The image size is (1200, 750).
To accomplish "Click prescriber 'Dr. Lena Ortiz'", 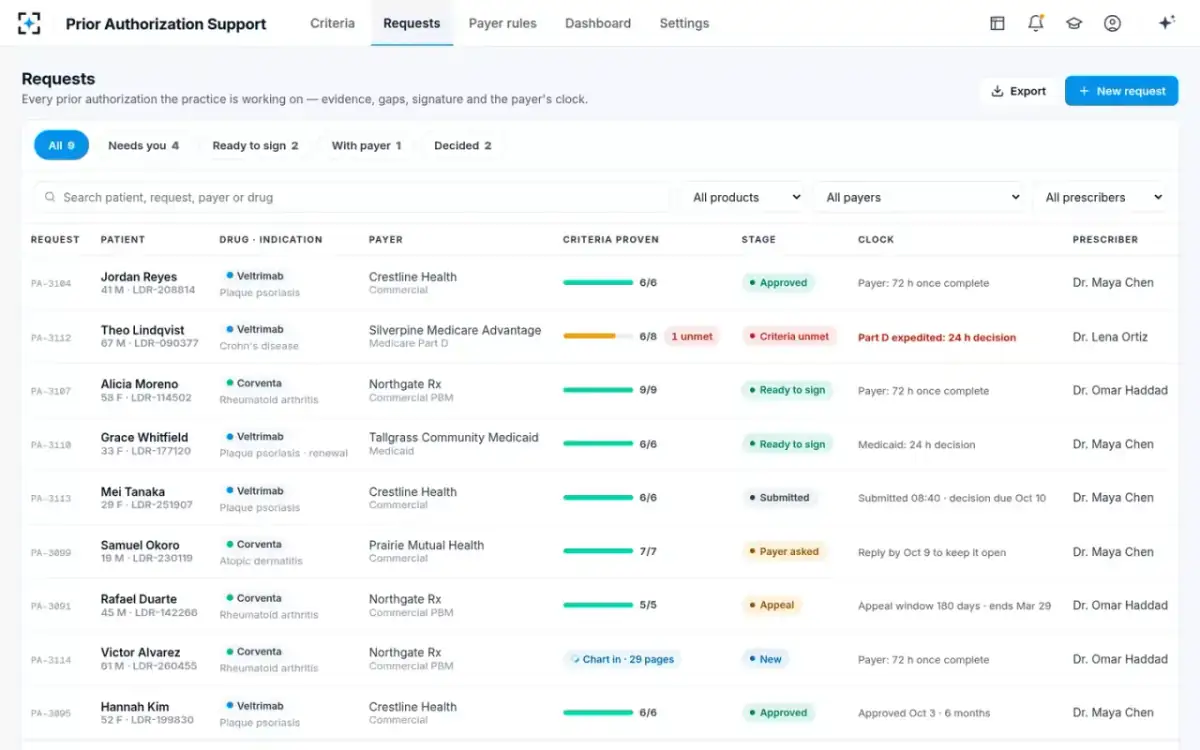I will pyautogui.click(x=1110, y=337).
